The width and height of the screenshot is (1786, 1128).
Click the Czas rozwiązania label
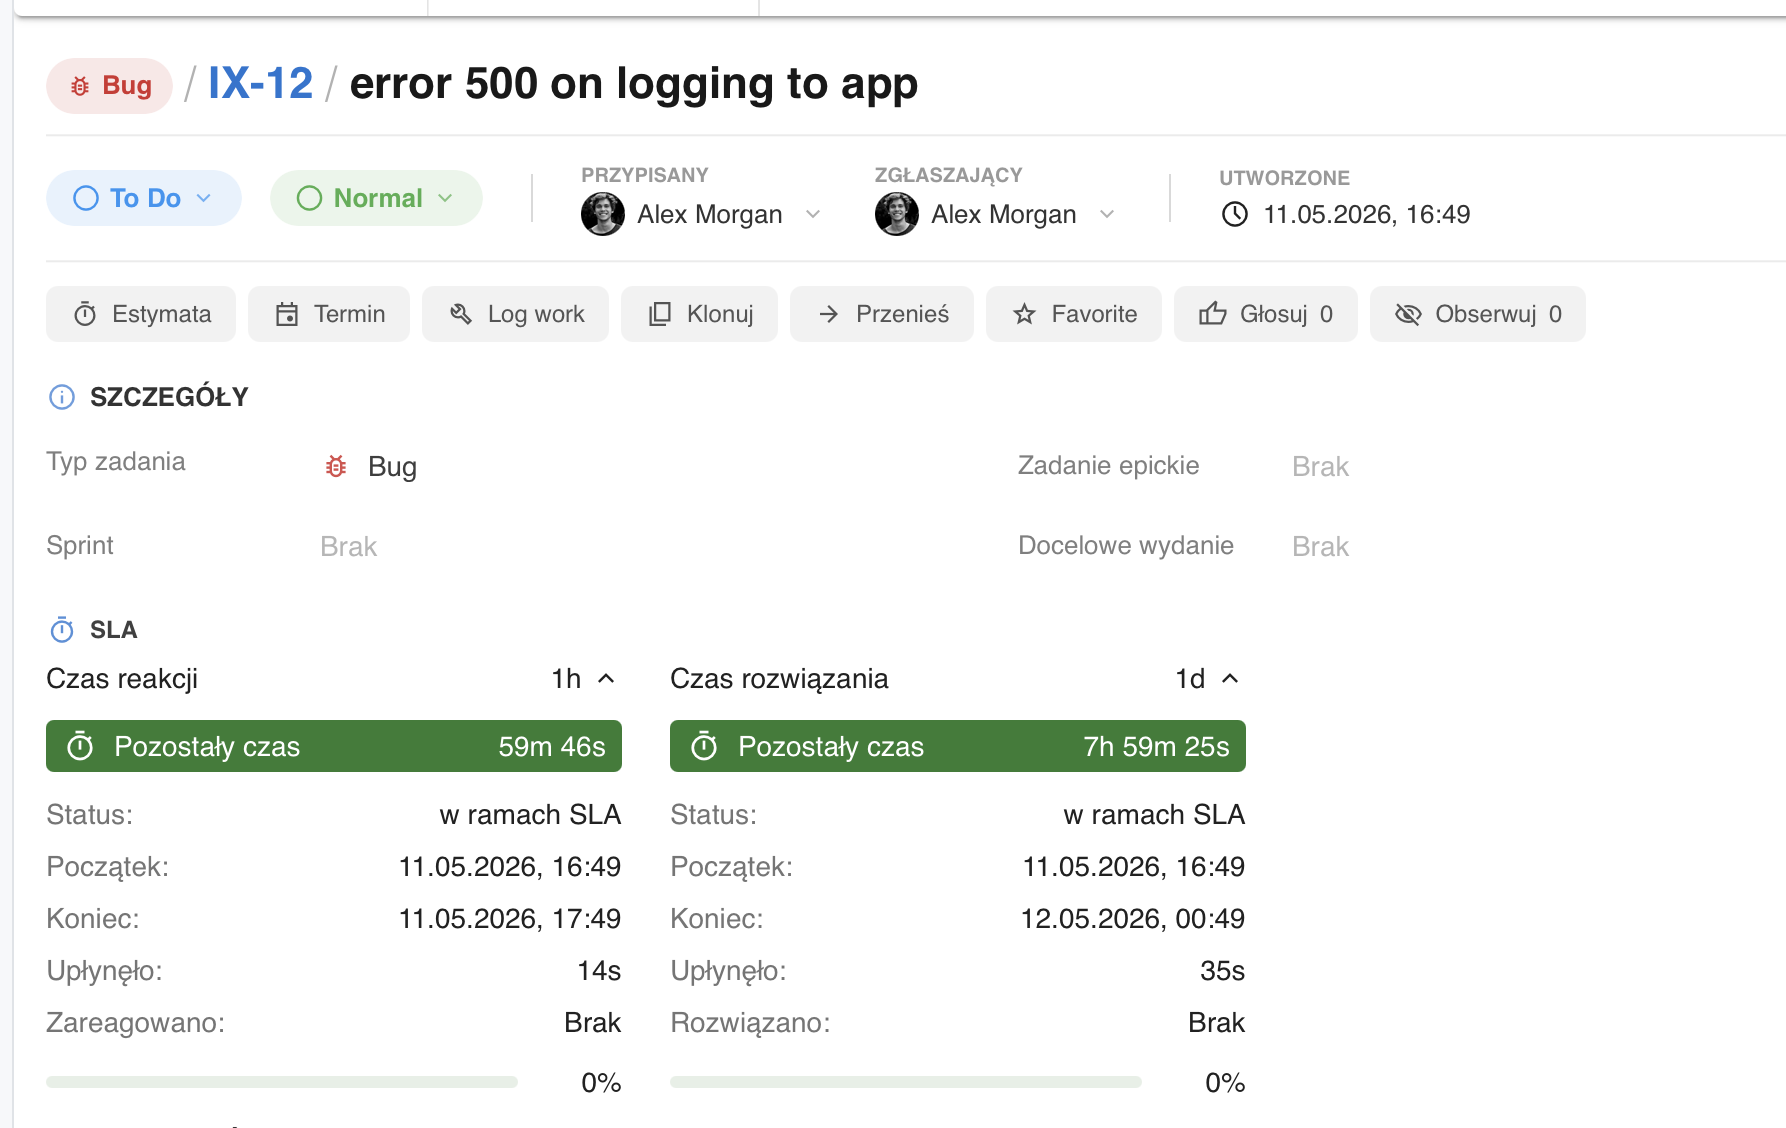(779, 679)
